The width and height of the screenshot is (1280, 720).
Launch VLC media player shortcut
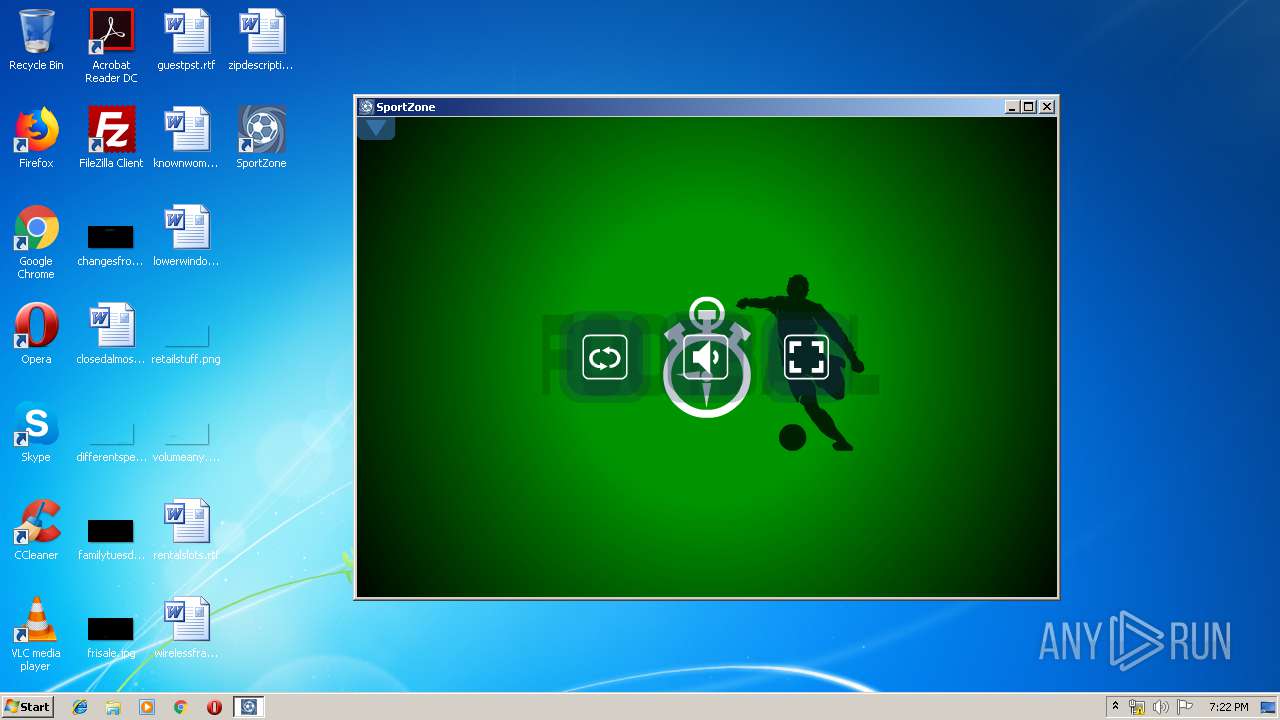(36, 634)
